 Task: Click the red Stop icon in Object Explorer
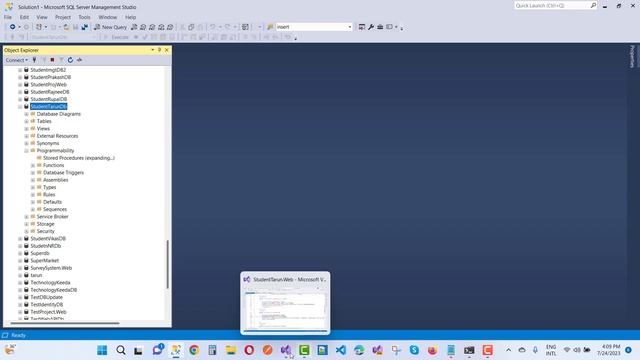coord(52,60)
